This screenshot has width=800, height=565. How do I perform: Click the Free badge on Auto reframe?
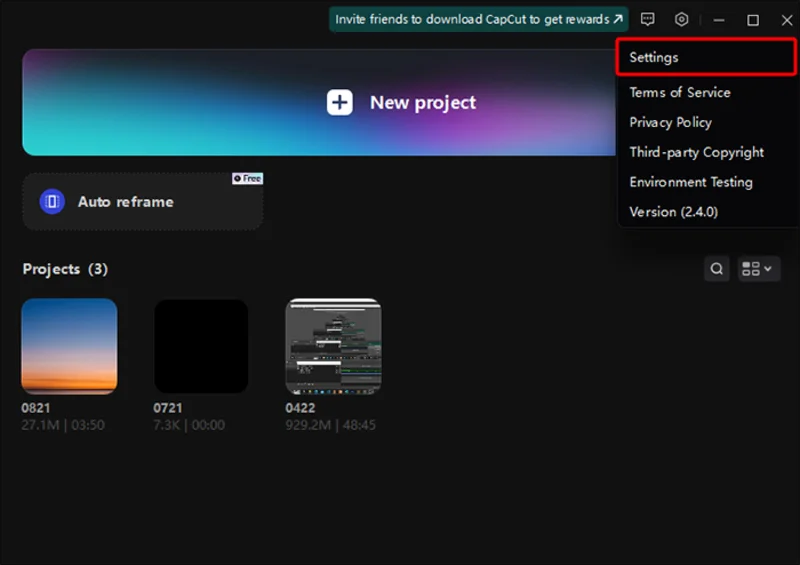247,178
